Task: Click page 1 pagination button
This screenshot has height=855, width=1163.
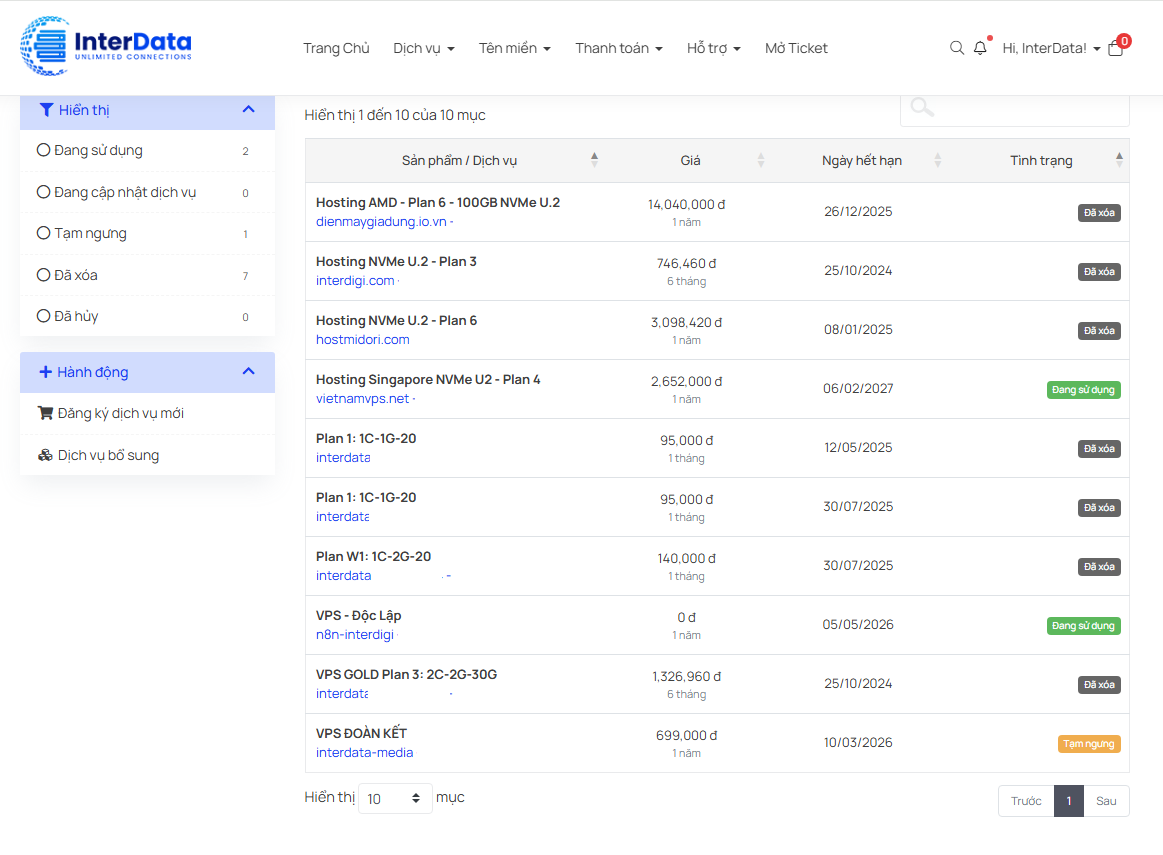Action: coord(1069,801)
